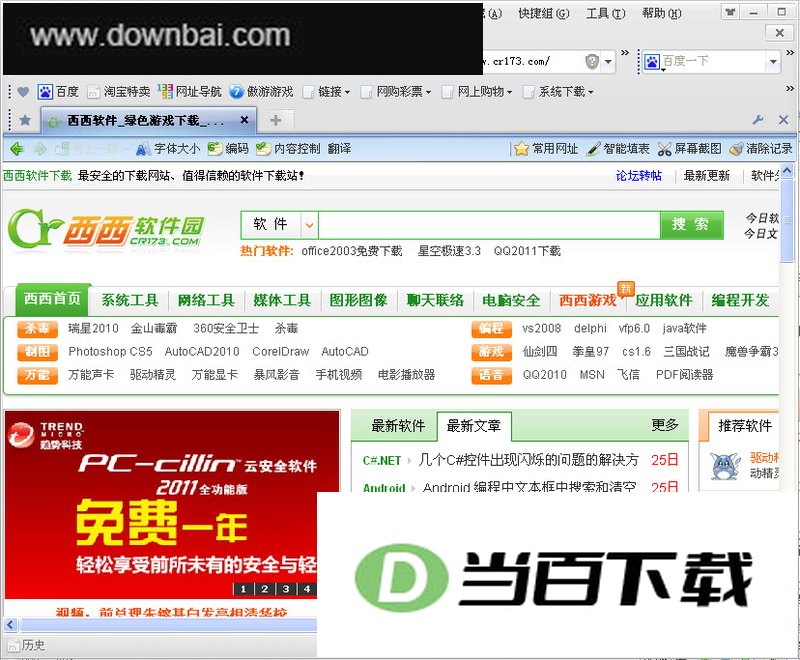This screenshot has width=800, height=660.
Task: Open 常用网址 star shortcut
Action: pos(546,148)
